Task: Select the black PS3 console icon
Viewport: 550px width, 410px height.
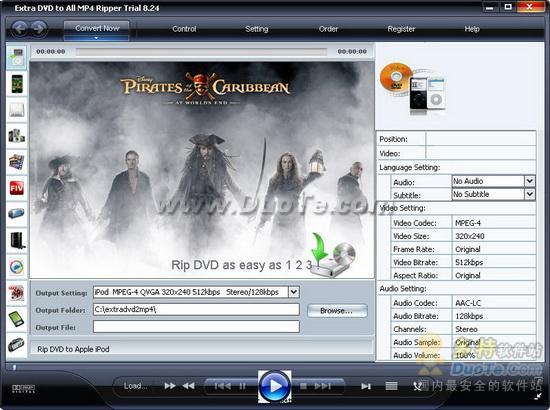Action: pos(17,241)
